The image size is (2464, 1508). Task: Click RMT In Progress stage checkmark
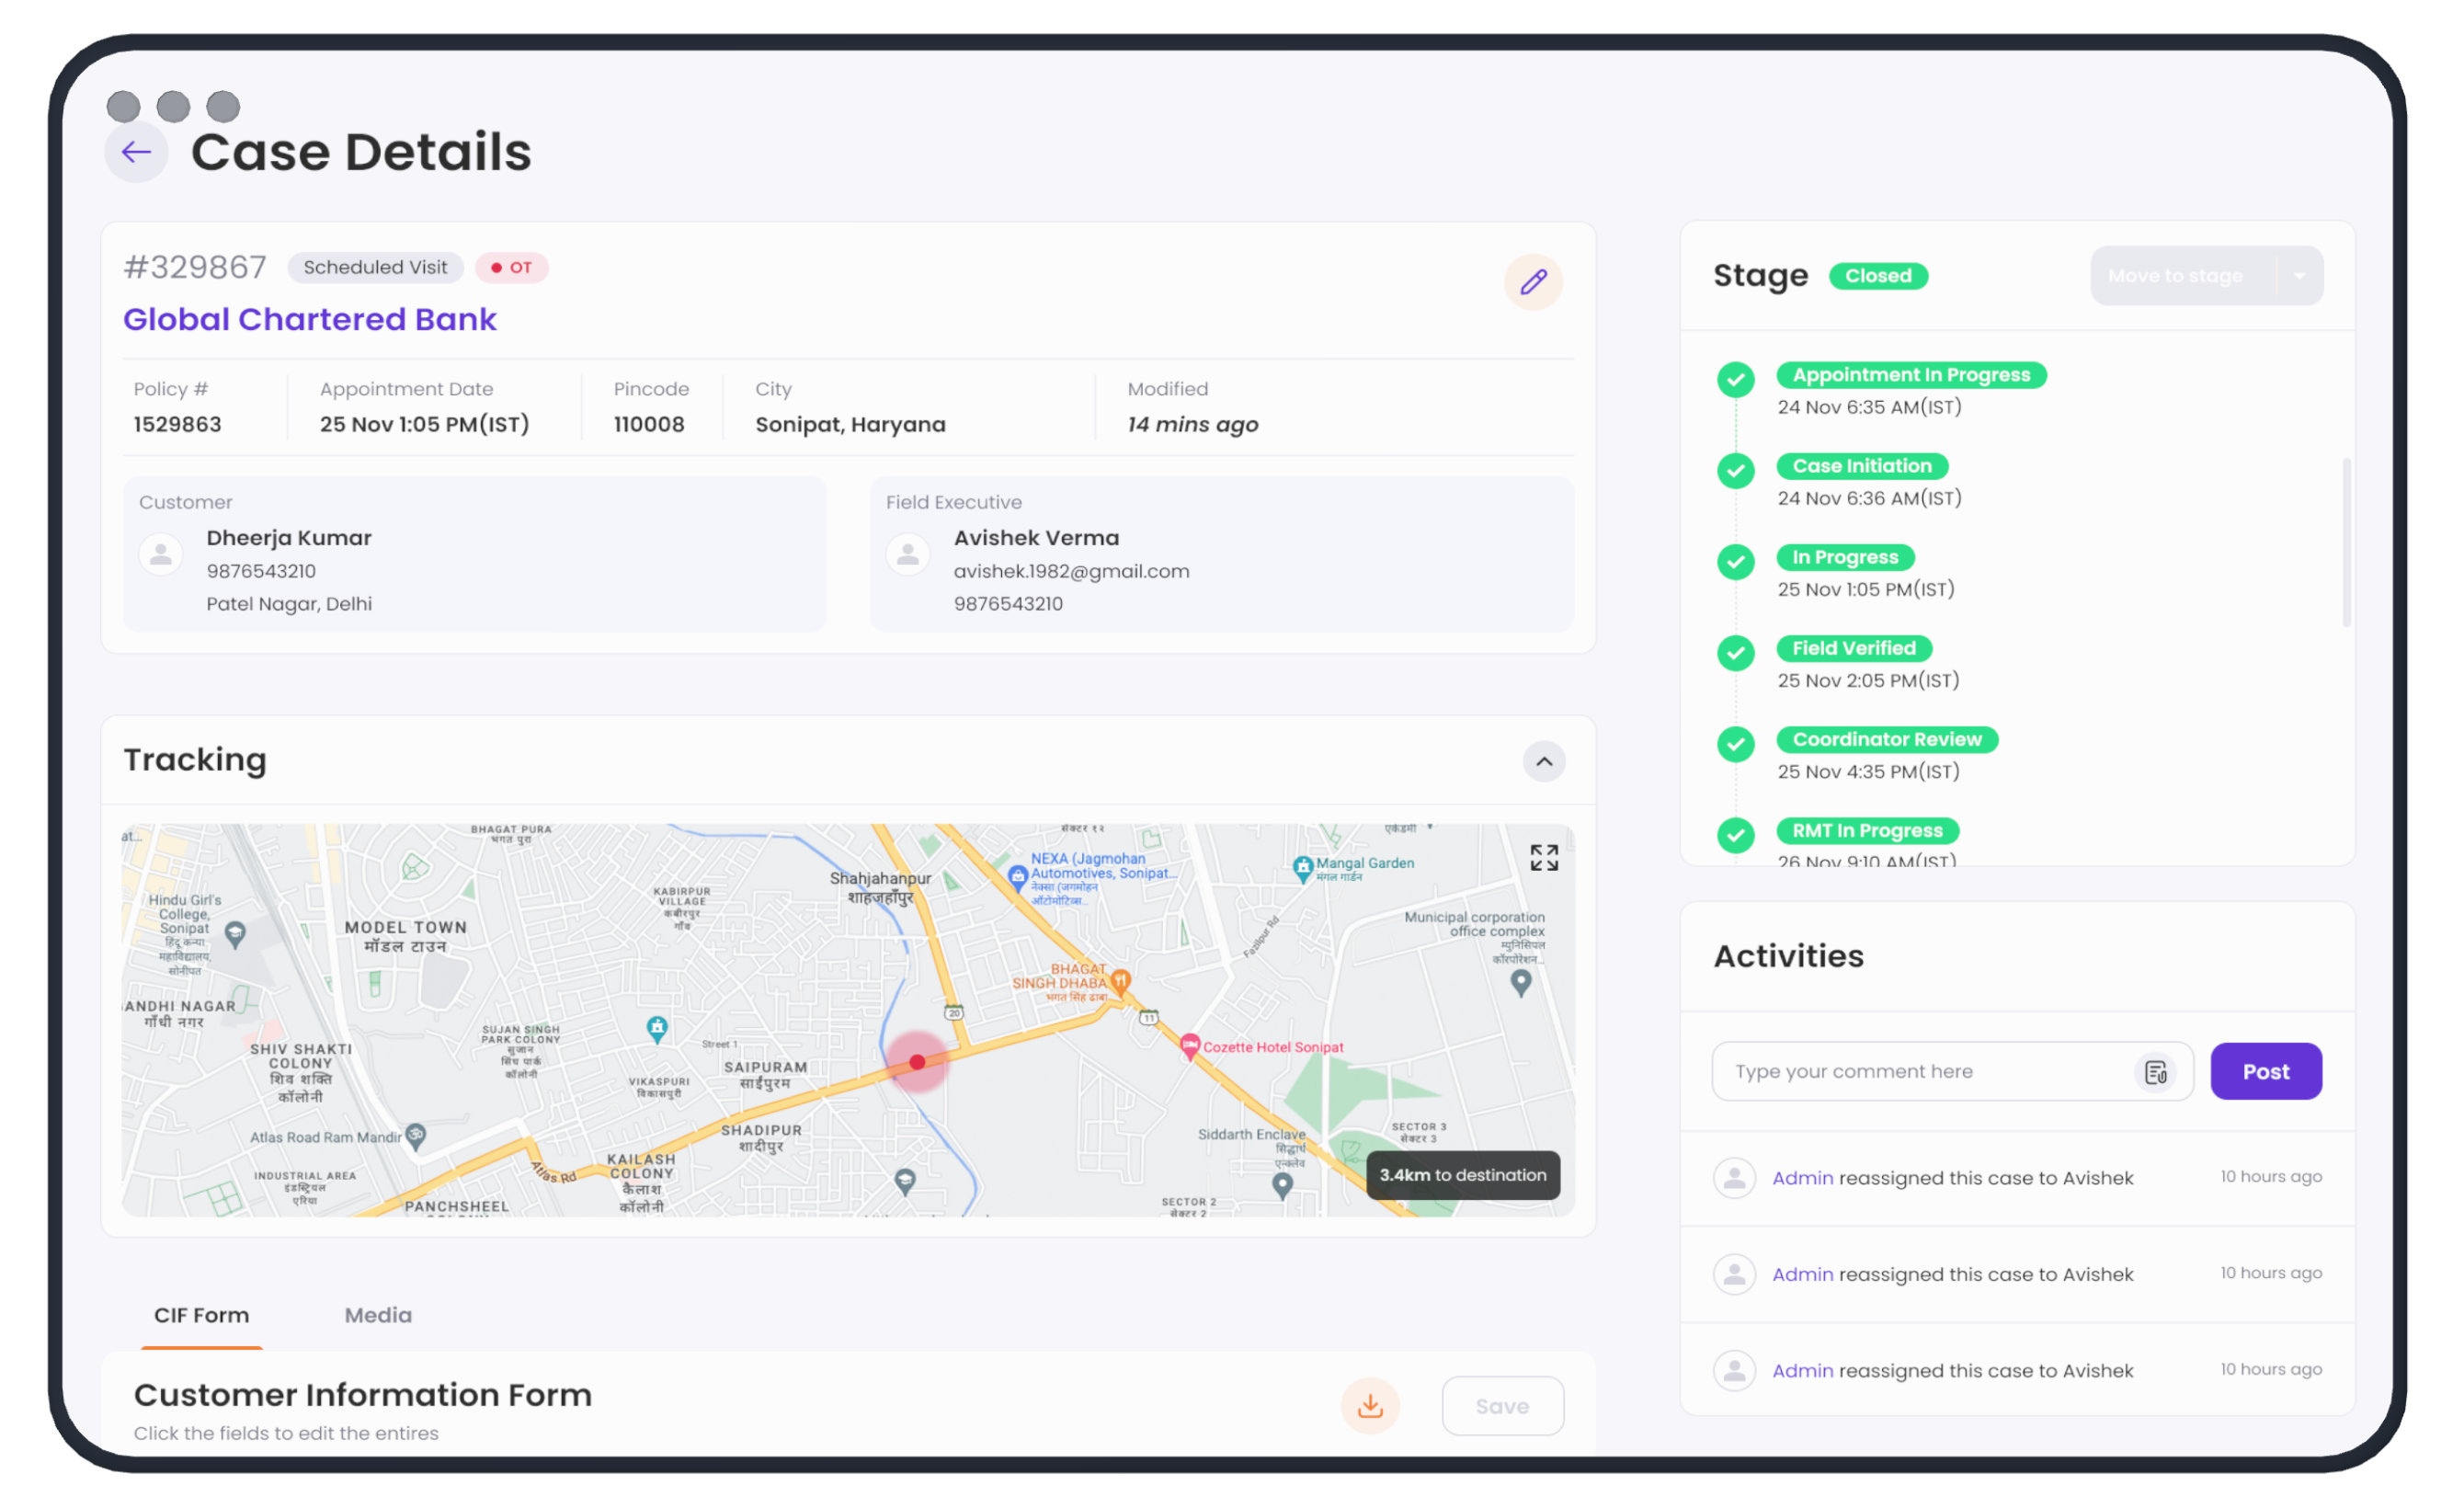click(1736, 834)
